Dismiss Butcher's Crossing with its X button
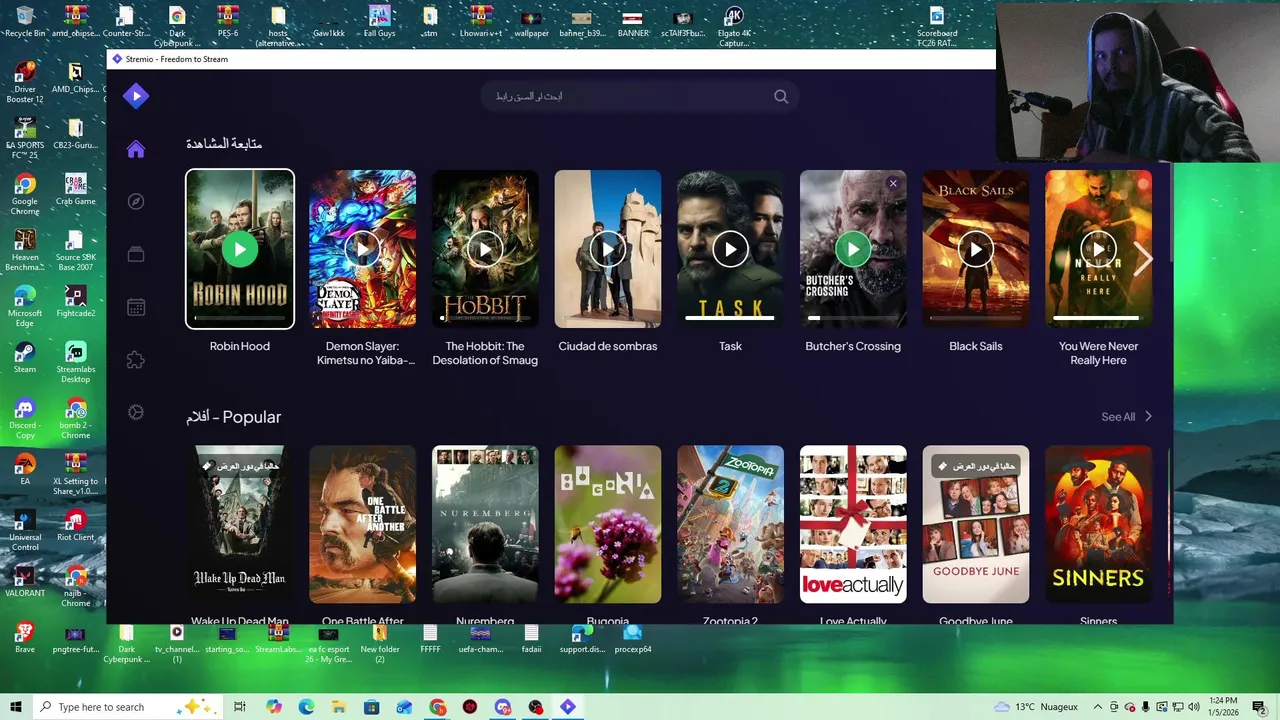The width and height of the screenshot is (1280, 720). (893, 183)
